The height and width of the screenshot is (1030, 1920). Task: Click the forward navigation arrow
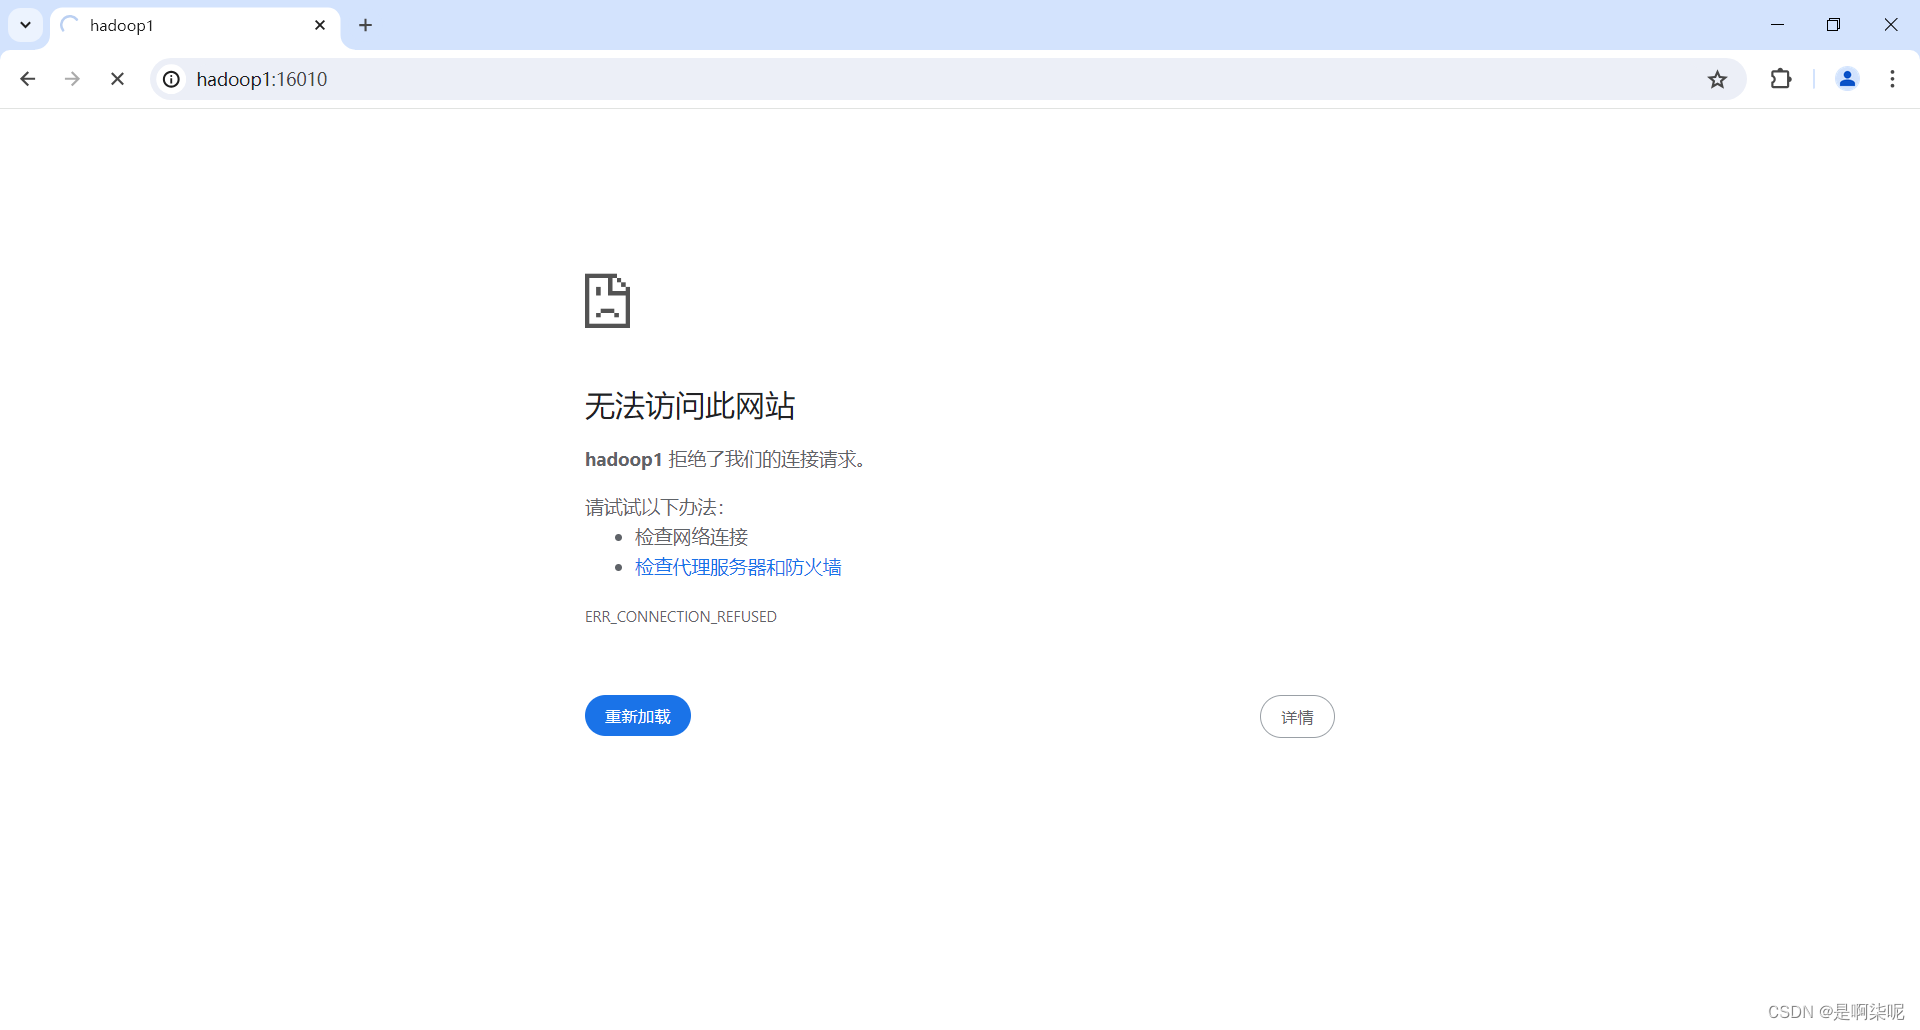72,79
